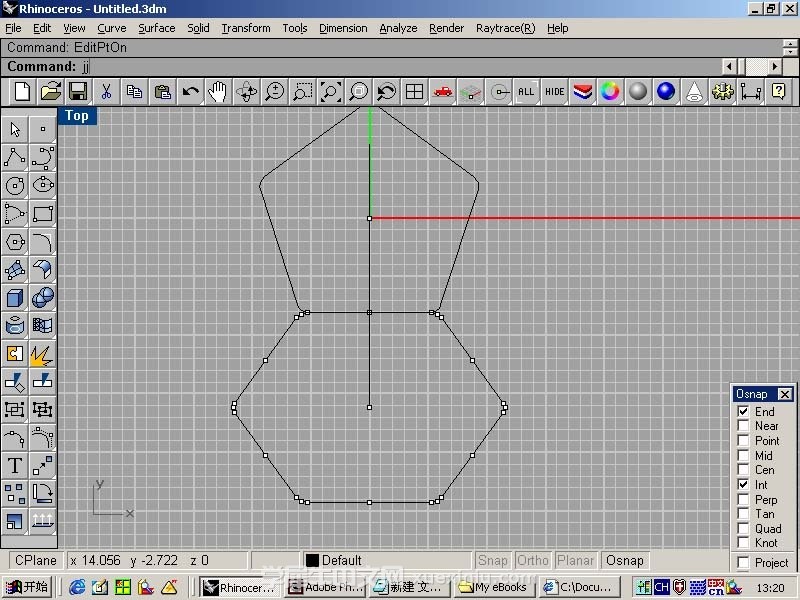This screenshot has height=600, width=800.
Task: Open the Surface menu
Action: [157, 28]
